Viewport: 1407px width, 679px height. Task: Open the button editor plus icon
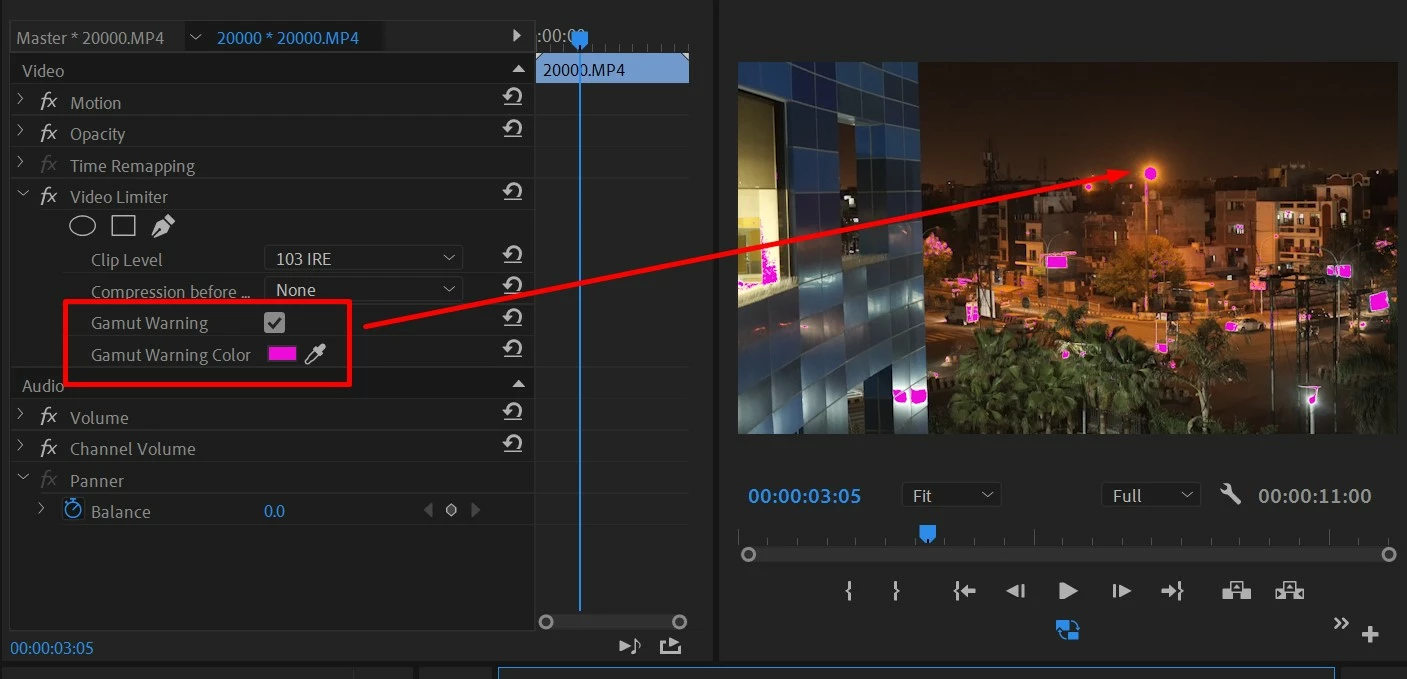(1370, 634)
